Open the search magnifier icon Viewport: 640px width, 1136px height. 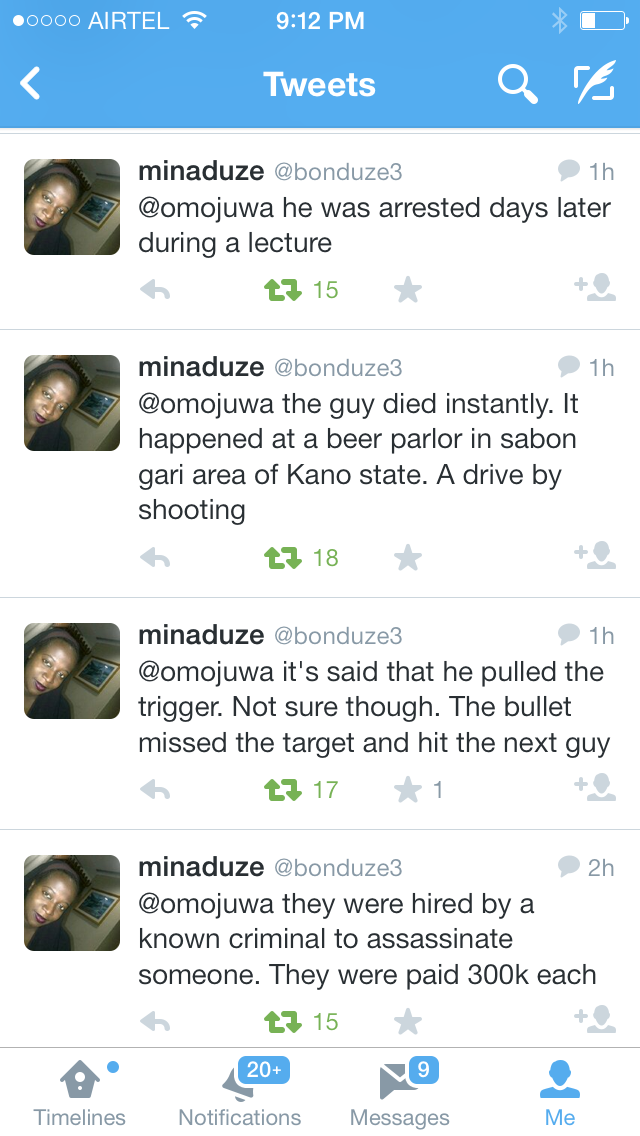[517, 85]
